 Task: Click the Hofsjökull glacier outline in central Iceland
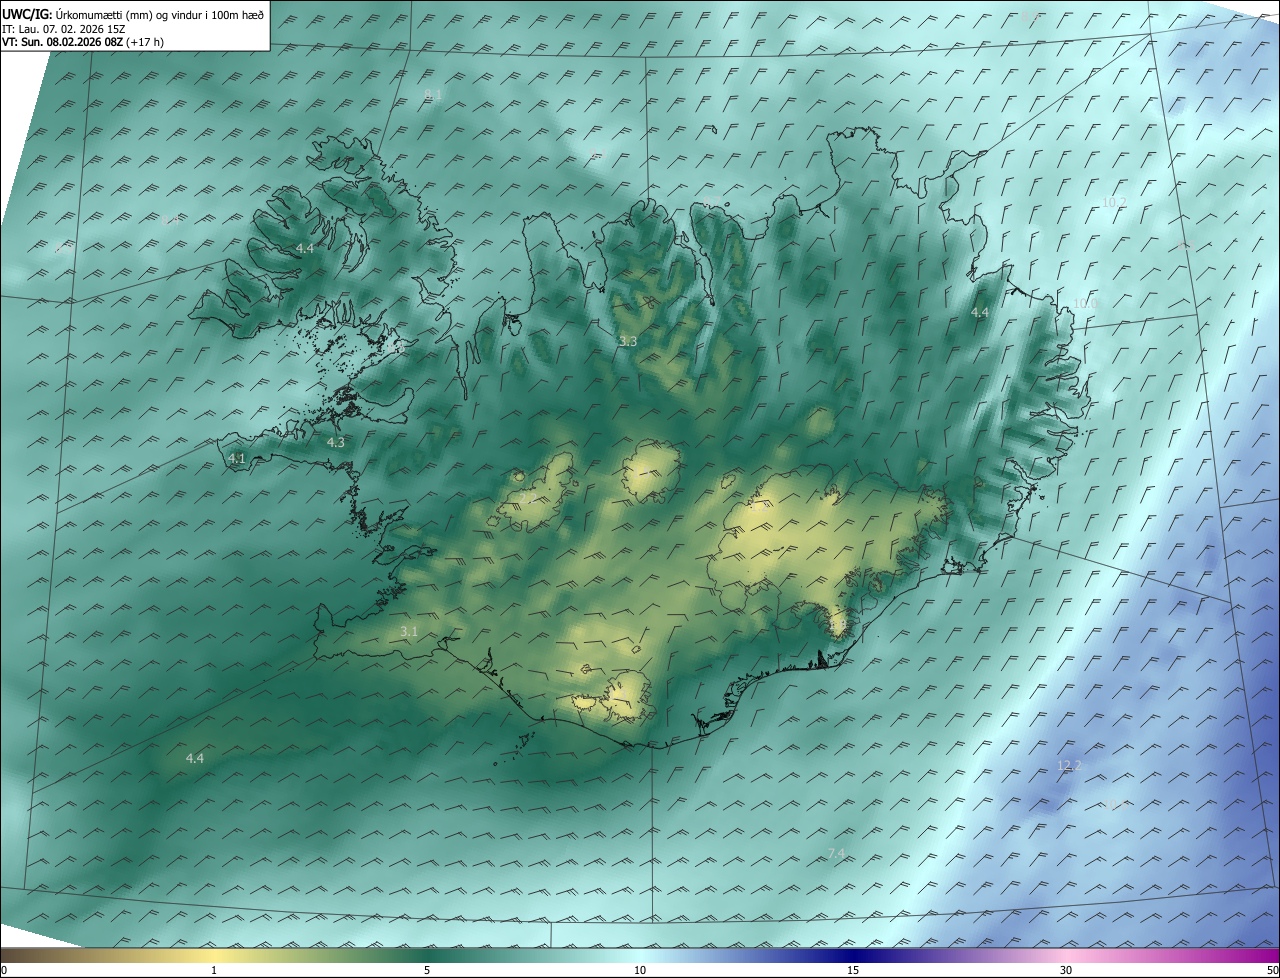click(x=651, y=472)
